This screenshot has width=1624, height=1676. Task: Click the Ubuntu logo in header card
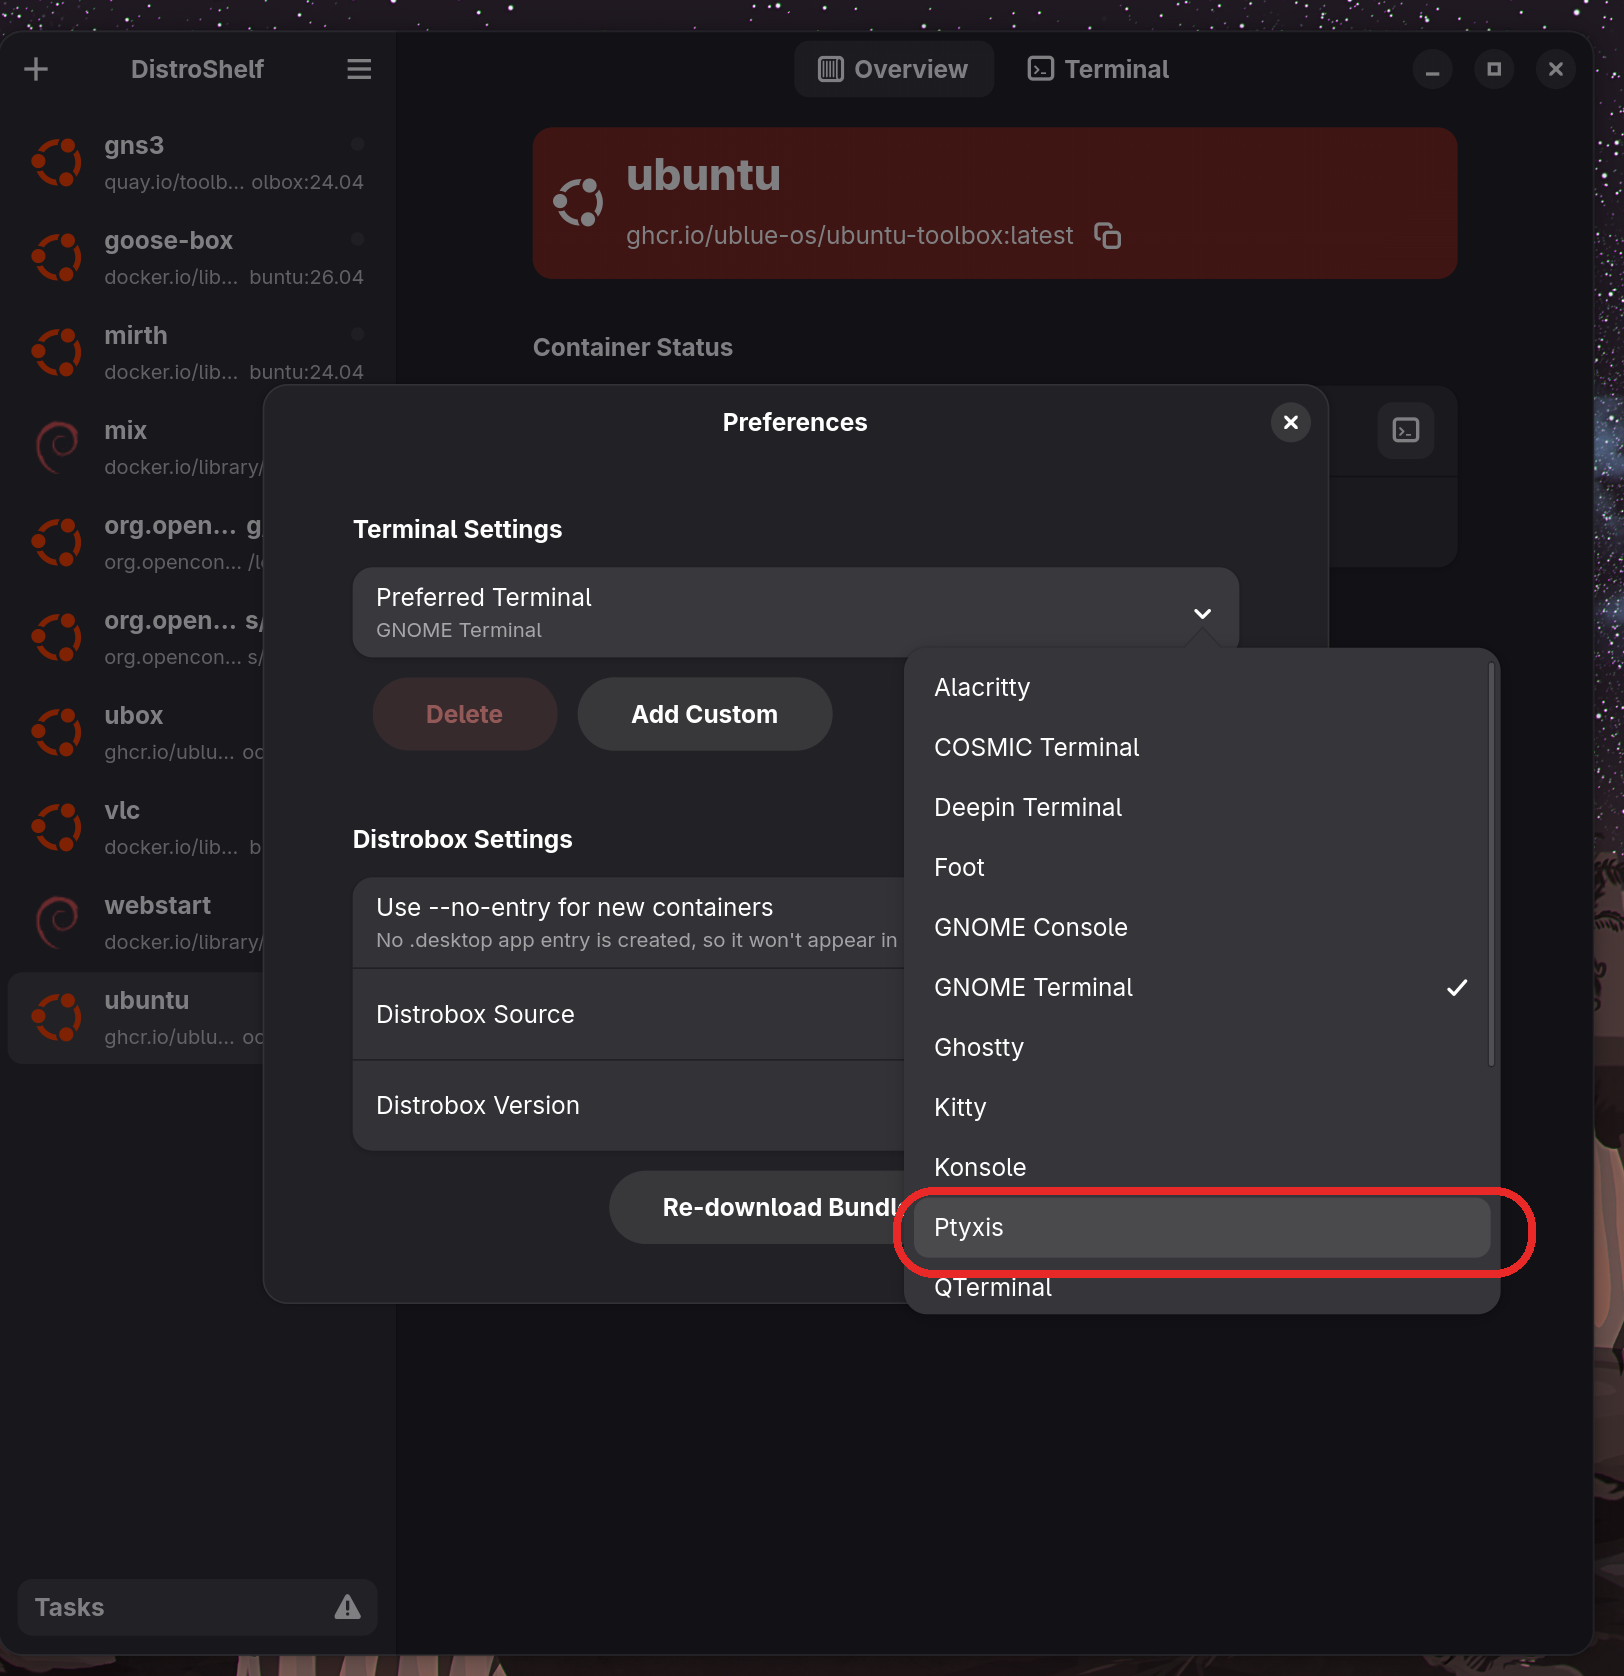click(578, 203)
